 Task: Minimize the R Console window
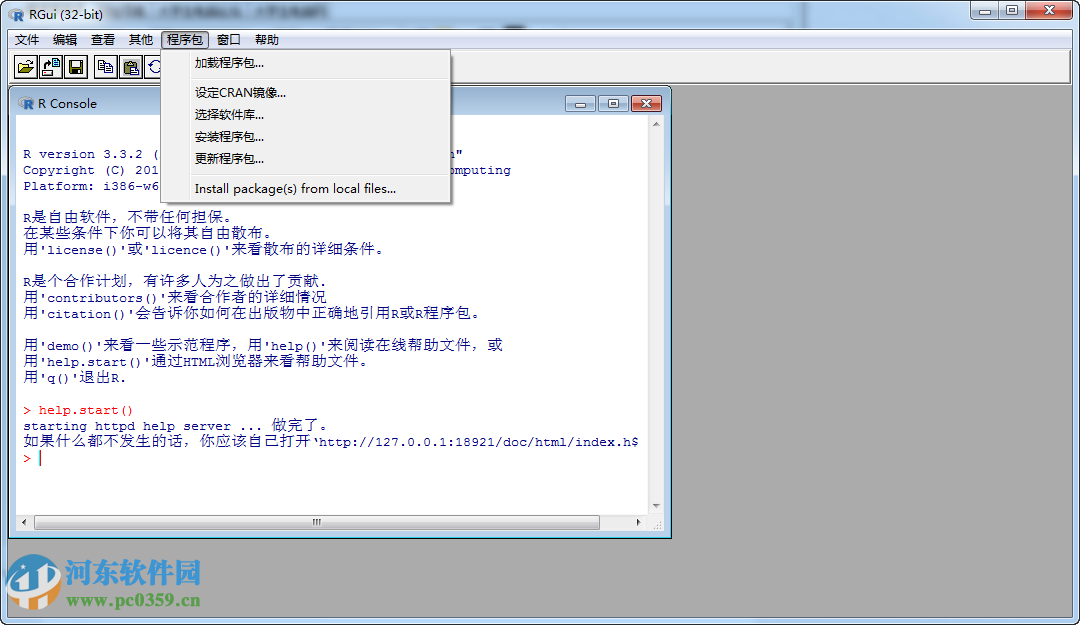581,103
